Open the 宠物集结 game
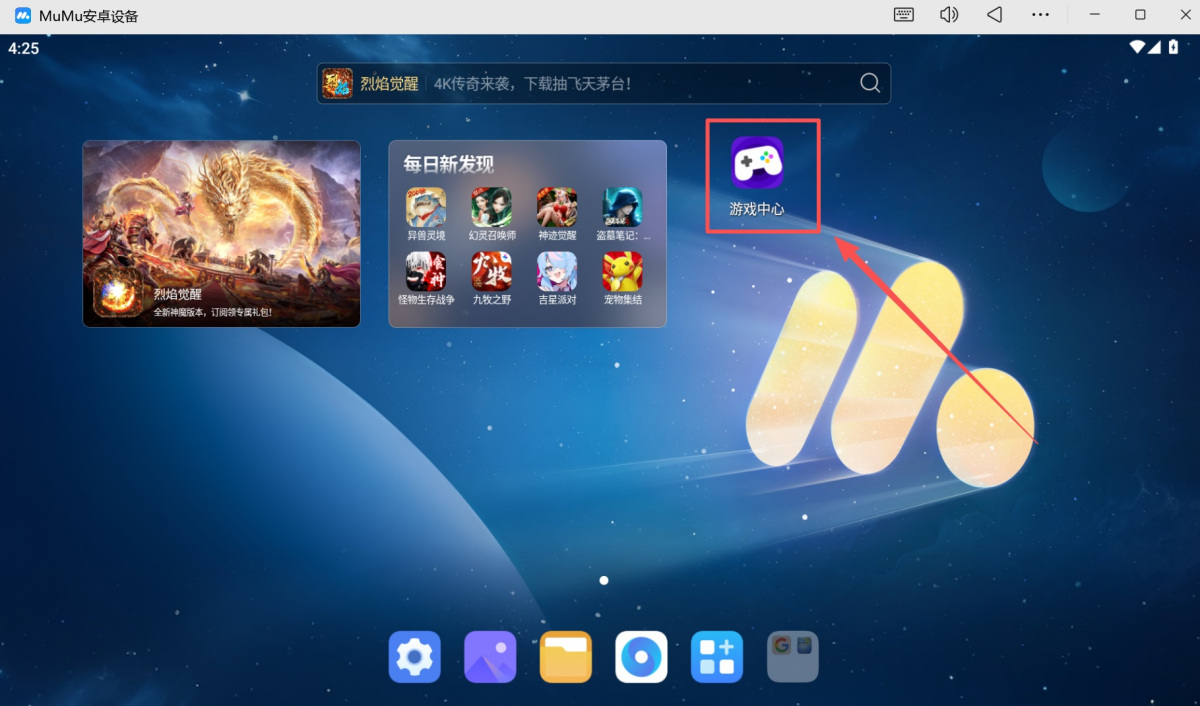1200x706 pixels. 621,272
